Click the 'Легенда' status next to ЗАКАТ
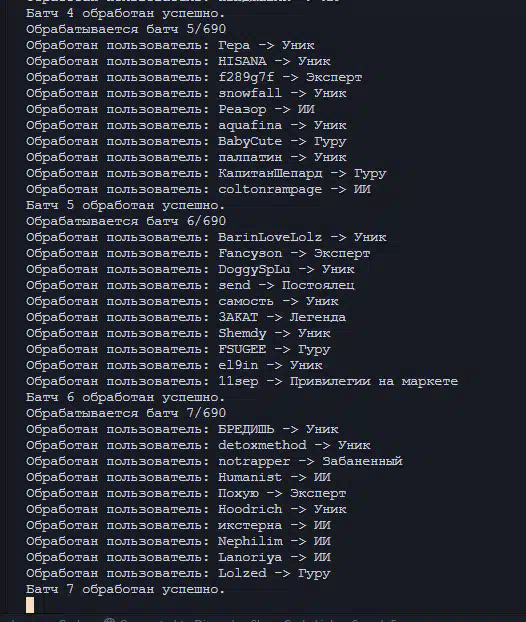The width and height of the screenshot is (526, 622). point(318,317)
